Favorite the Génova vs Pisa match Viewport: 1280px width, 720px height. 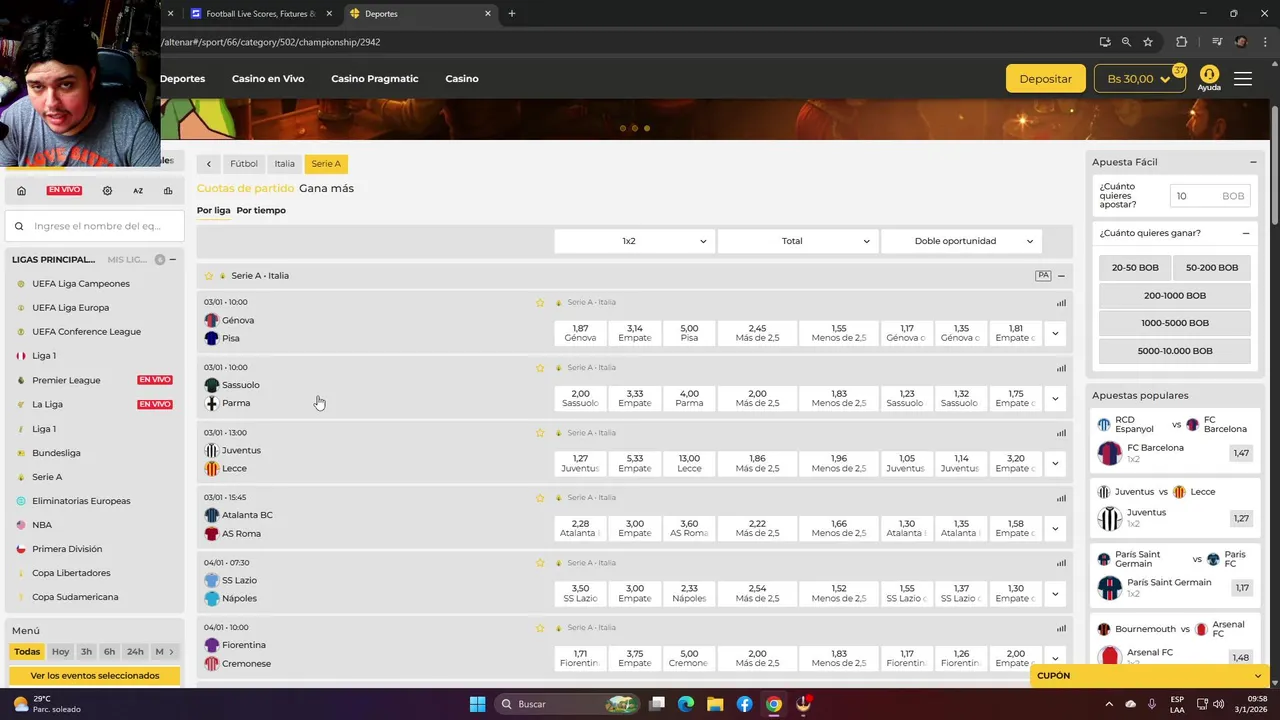pos(540,302)
